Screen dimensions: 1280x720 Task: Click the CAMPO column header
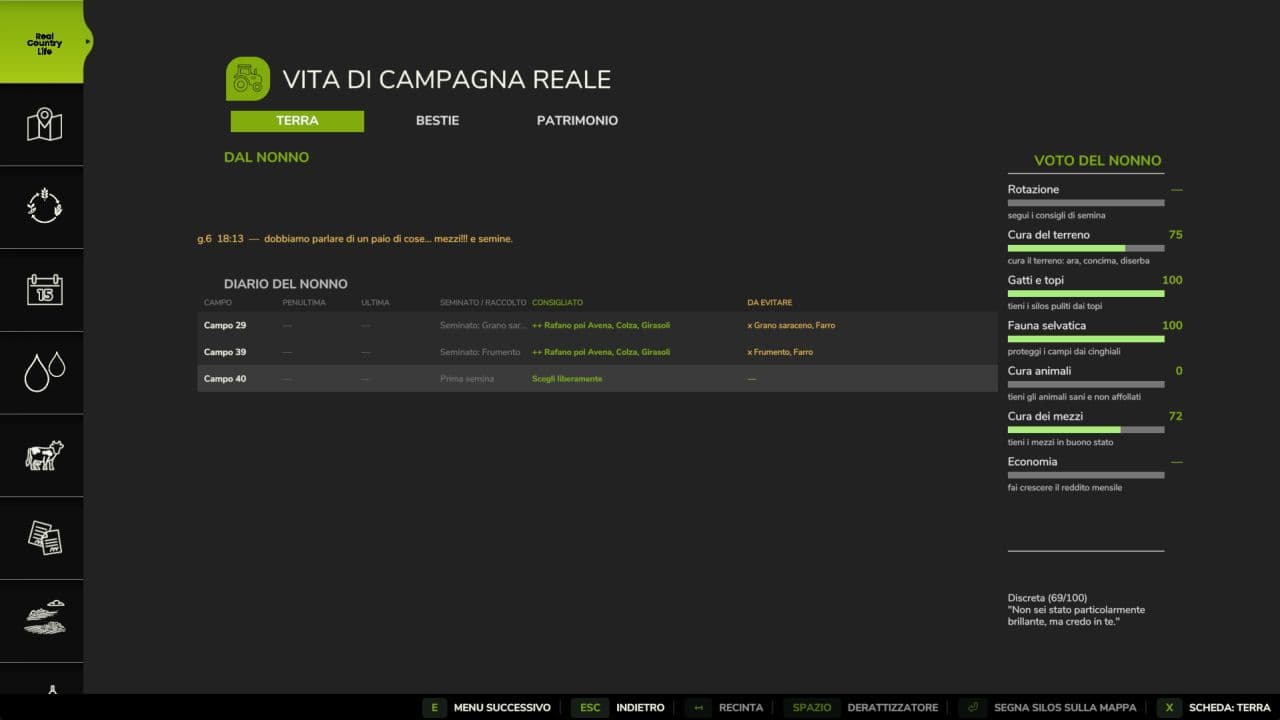(x=218, y=303)
